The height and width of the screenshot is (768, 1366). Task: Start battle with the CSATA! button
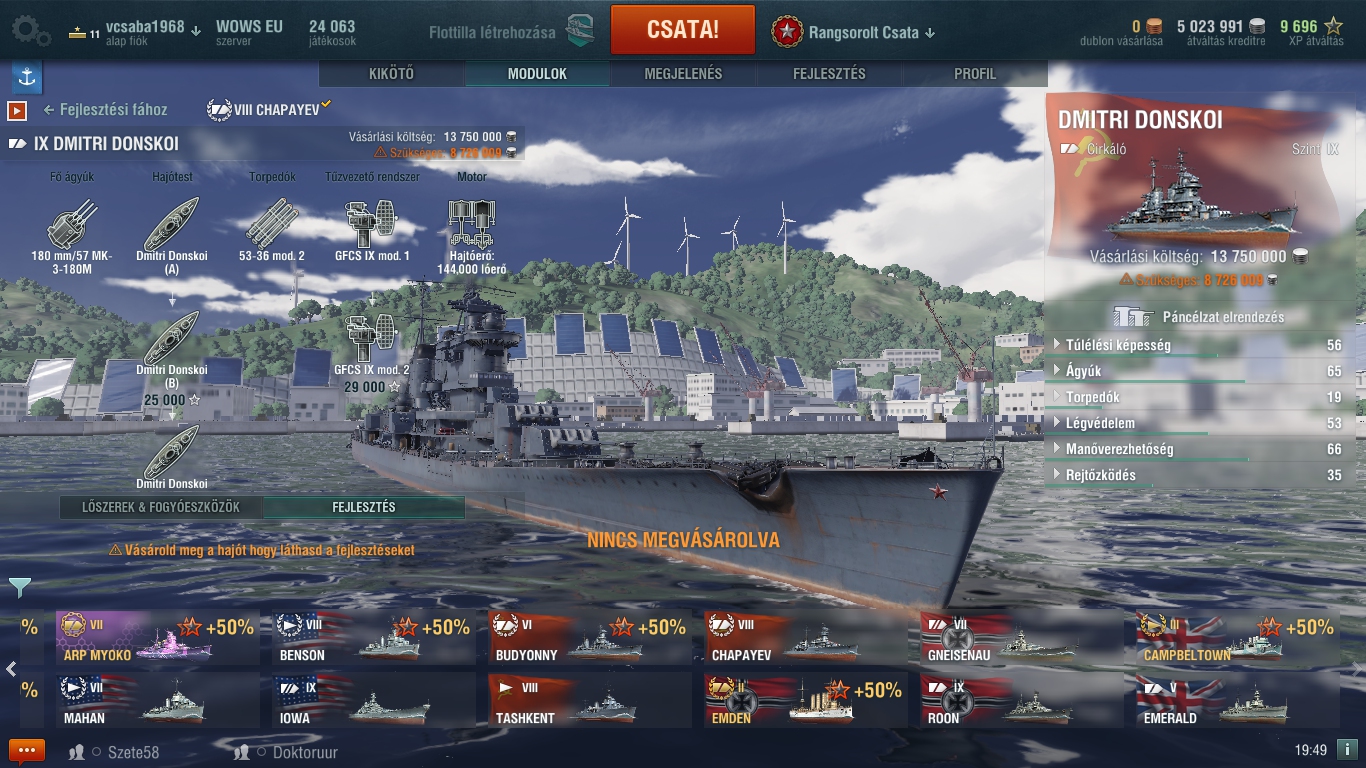click(683, 29)
